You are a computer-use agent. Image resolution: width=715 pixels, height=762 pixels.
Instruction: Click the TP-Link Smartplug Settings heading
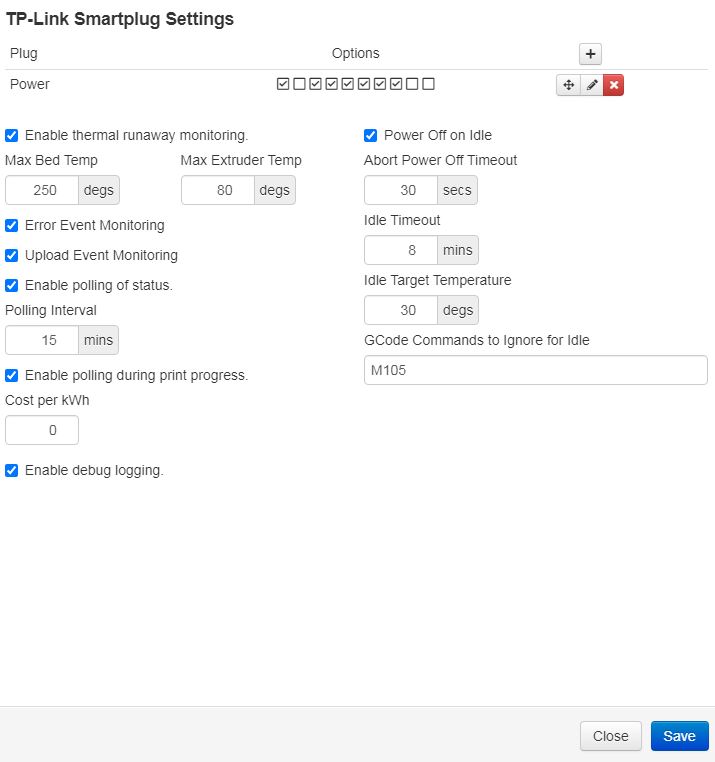(120, 19)
